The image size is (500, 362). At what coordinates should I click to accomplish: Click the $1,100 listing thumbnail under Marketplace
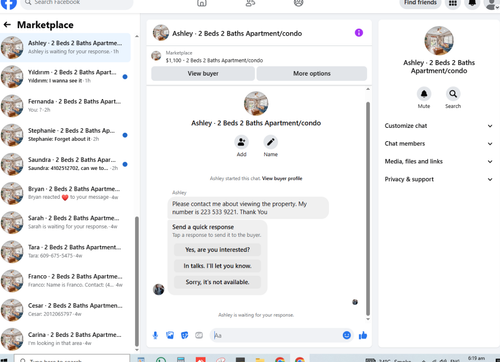click(156, 56)
